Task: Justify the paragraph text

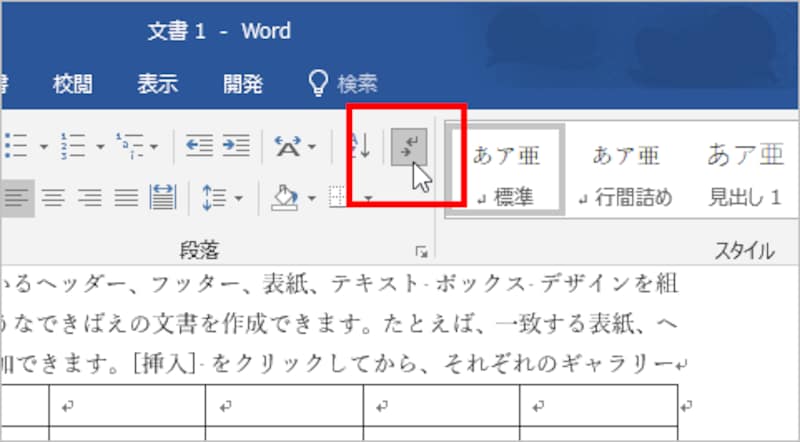Action: pos(126,198)
